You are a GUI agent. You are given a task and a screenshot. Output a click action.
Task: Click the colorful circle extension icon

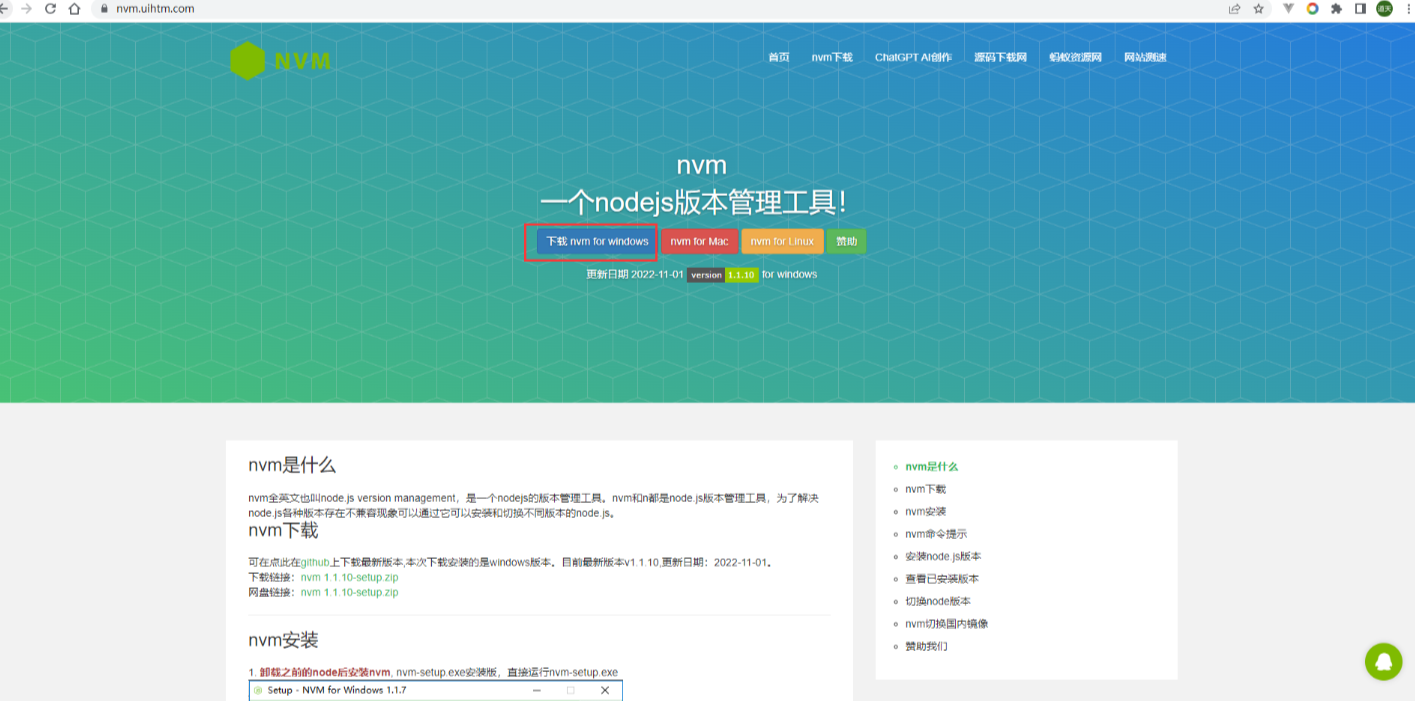[1312, 8]
